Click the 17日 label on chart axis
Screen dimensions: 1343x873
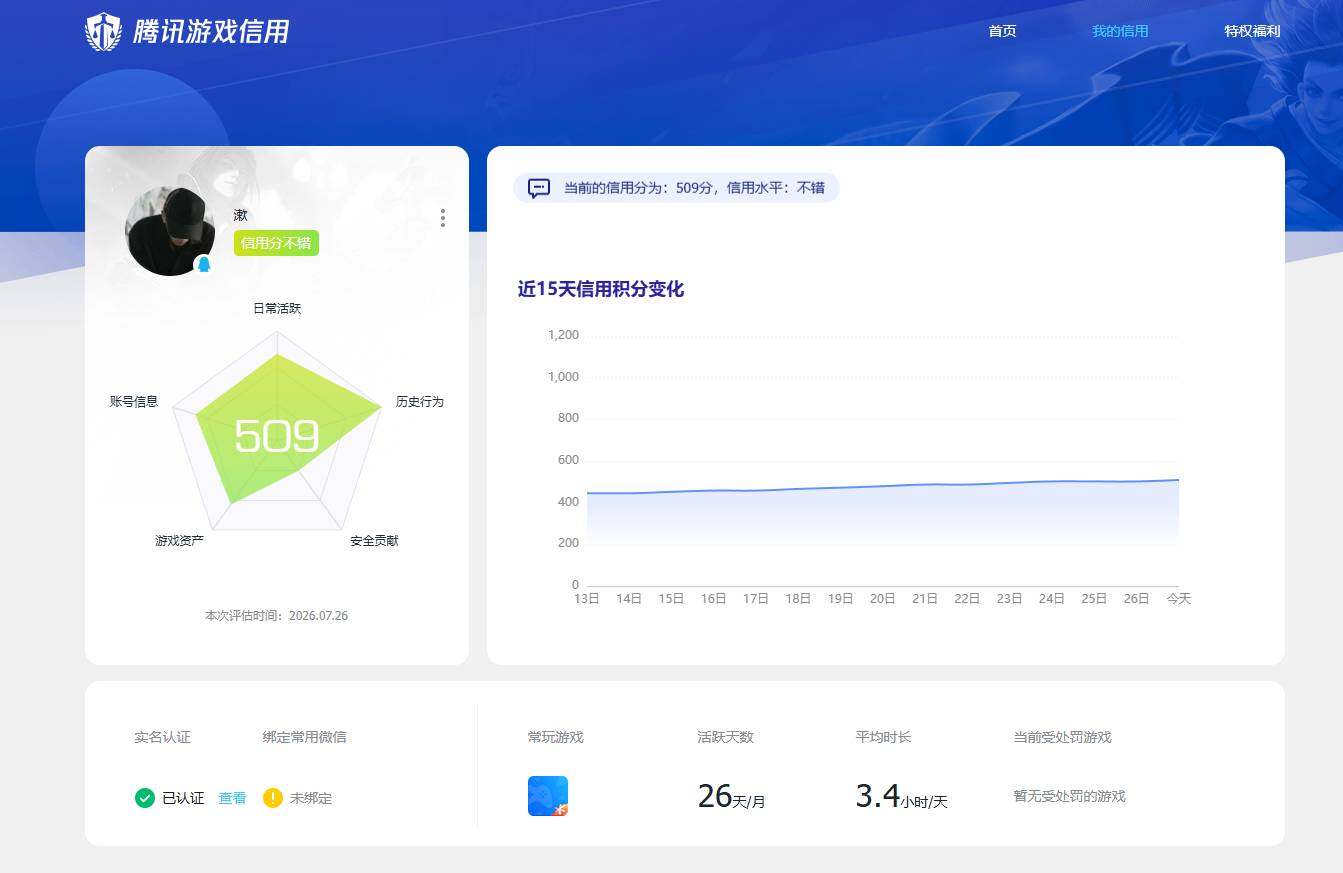click(756, 599)
